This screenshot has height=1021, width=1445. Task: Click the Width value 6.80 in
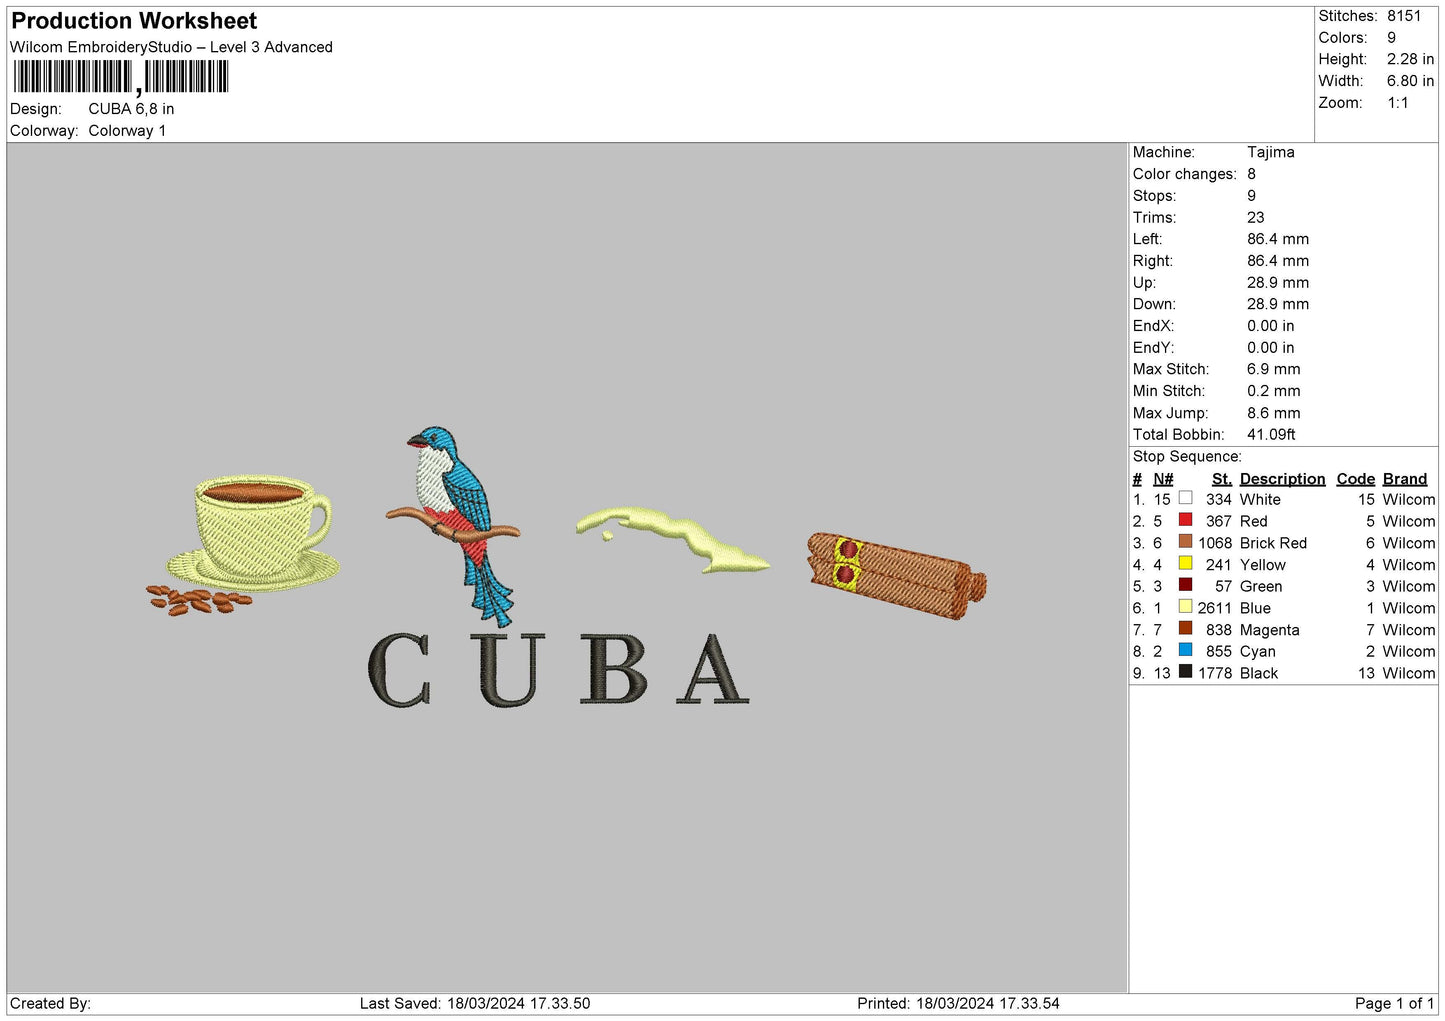pyautogui.click(x=1410, y=81)
